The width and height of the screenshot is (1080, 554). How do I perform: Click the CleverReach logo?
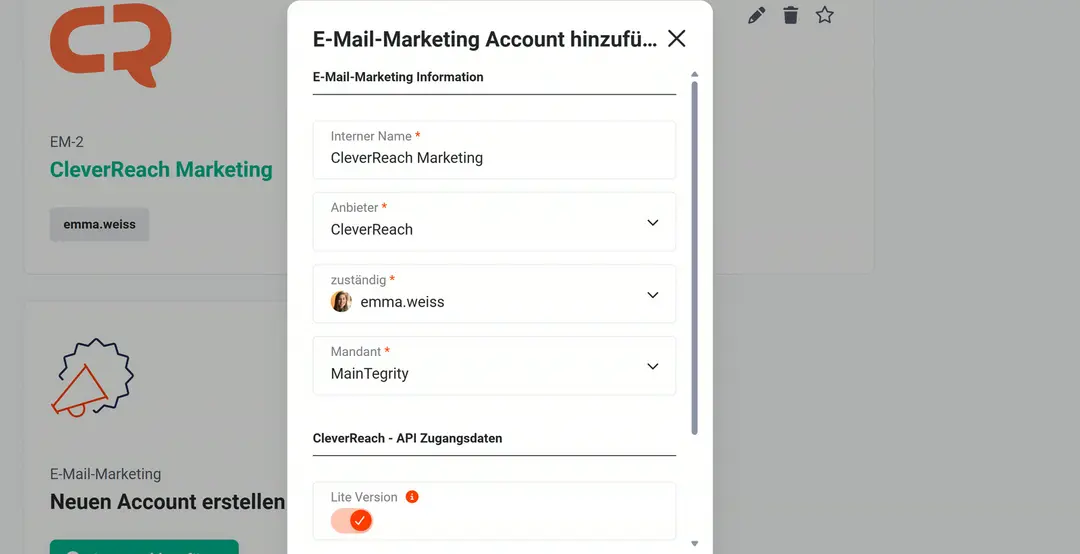click(110, 45)
